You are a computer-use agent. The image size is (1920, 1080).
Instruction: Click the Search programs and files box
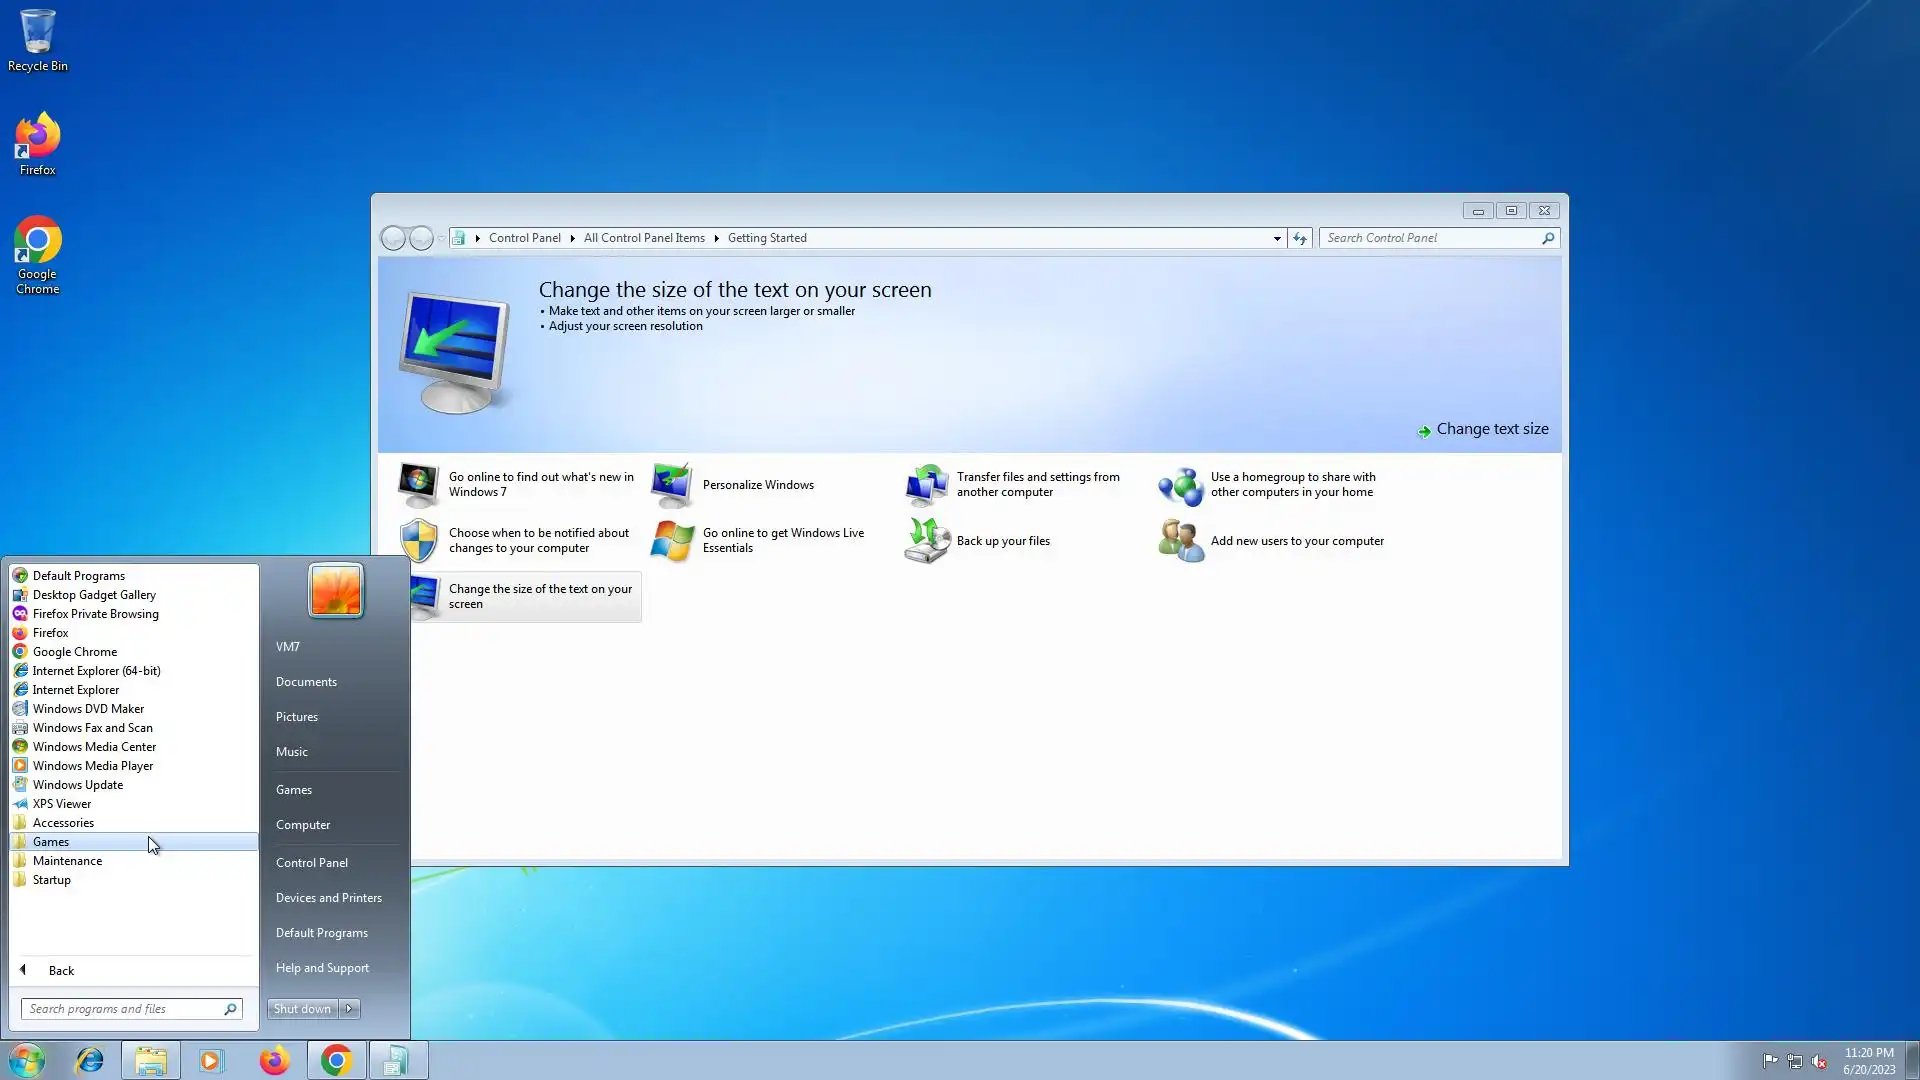[120, 1009]
